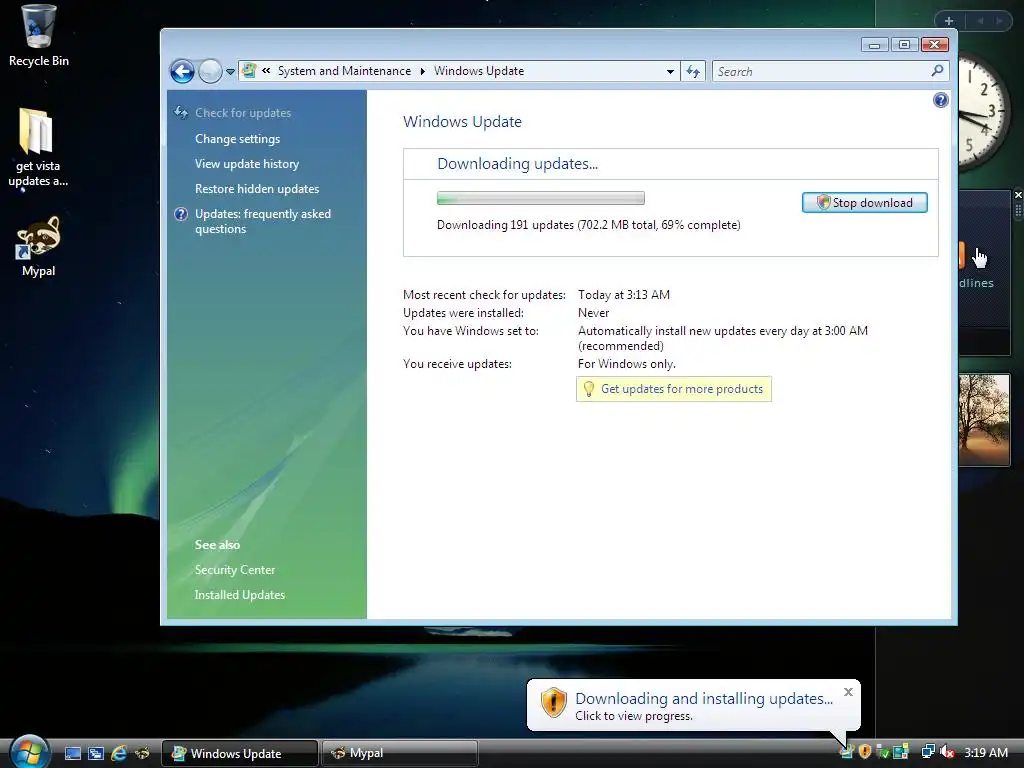Click network connection tray icon
This screenshot has height=768, width=1024.
pos(927,752)
